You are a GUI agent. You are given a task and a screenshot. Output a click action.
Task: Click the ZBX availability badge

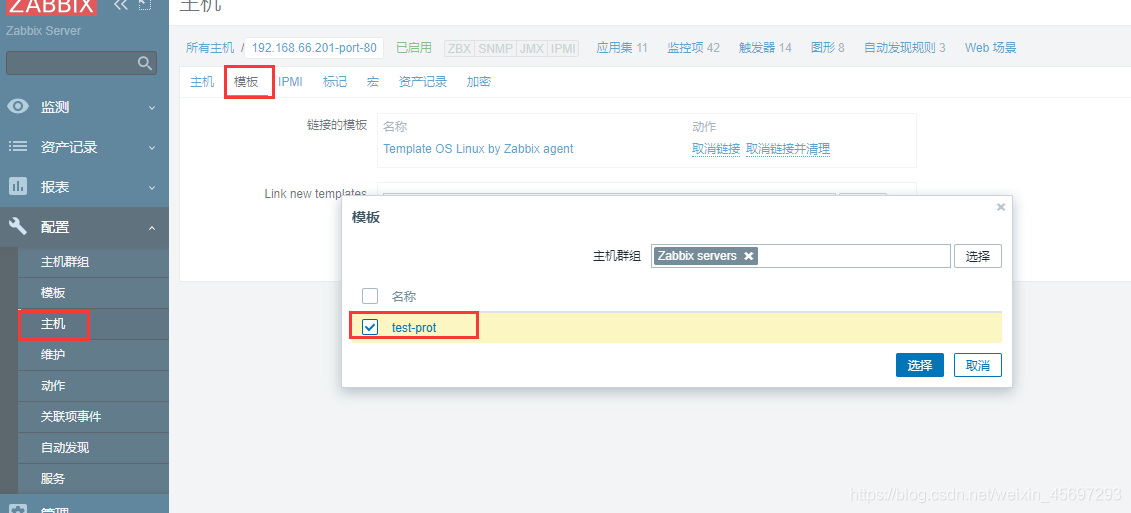[459, 48]
